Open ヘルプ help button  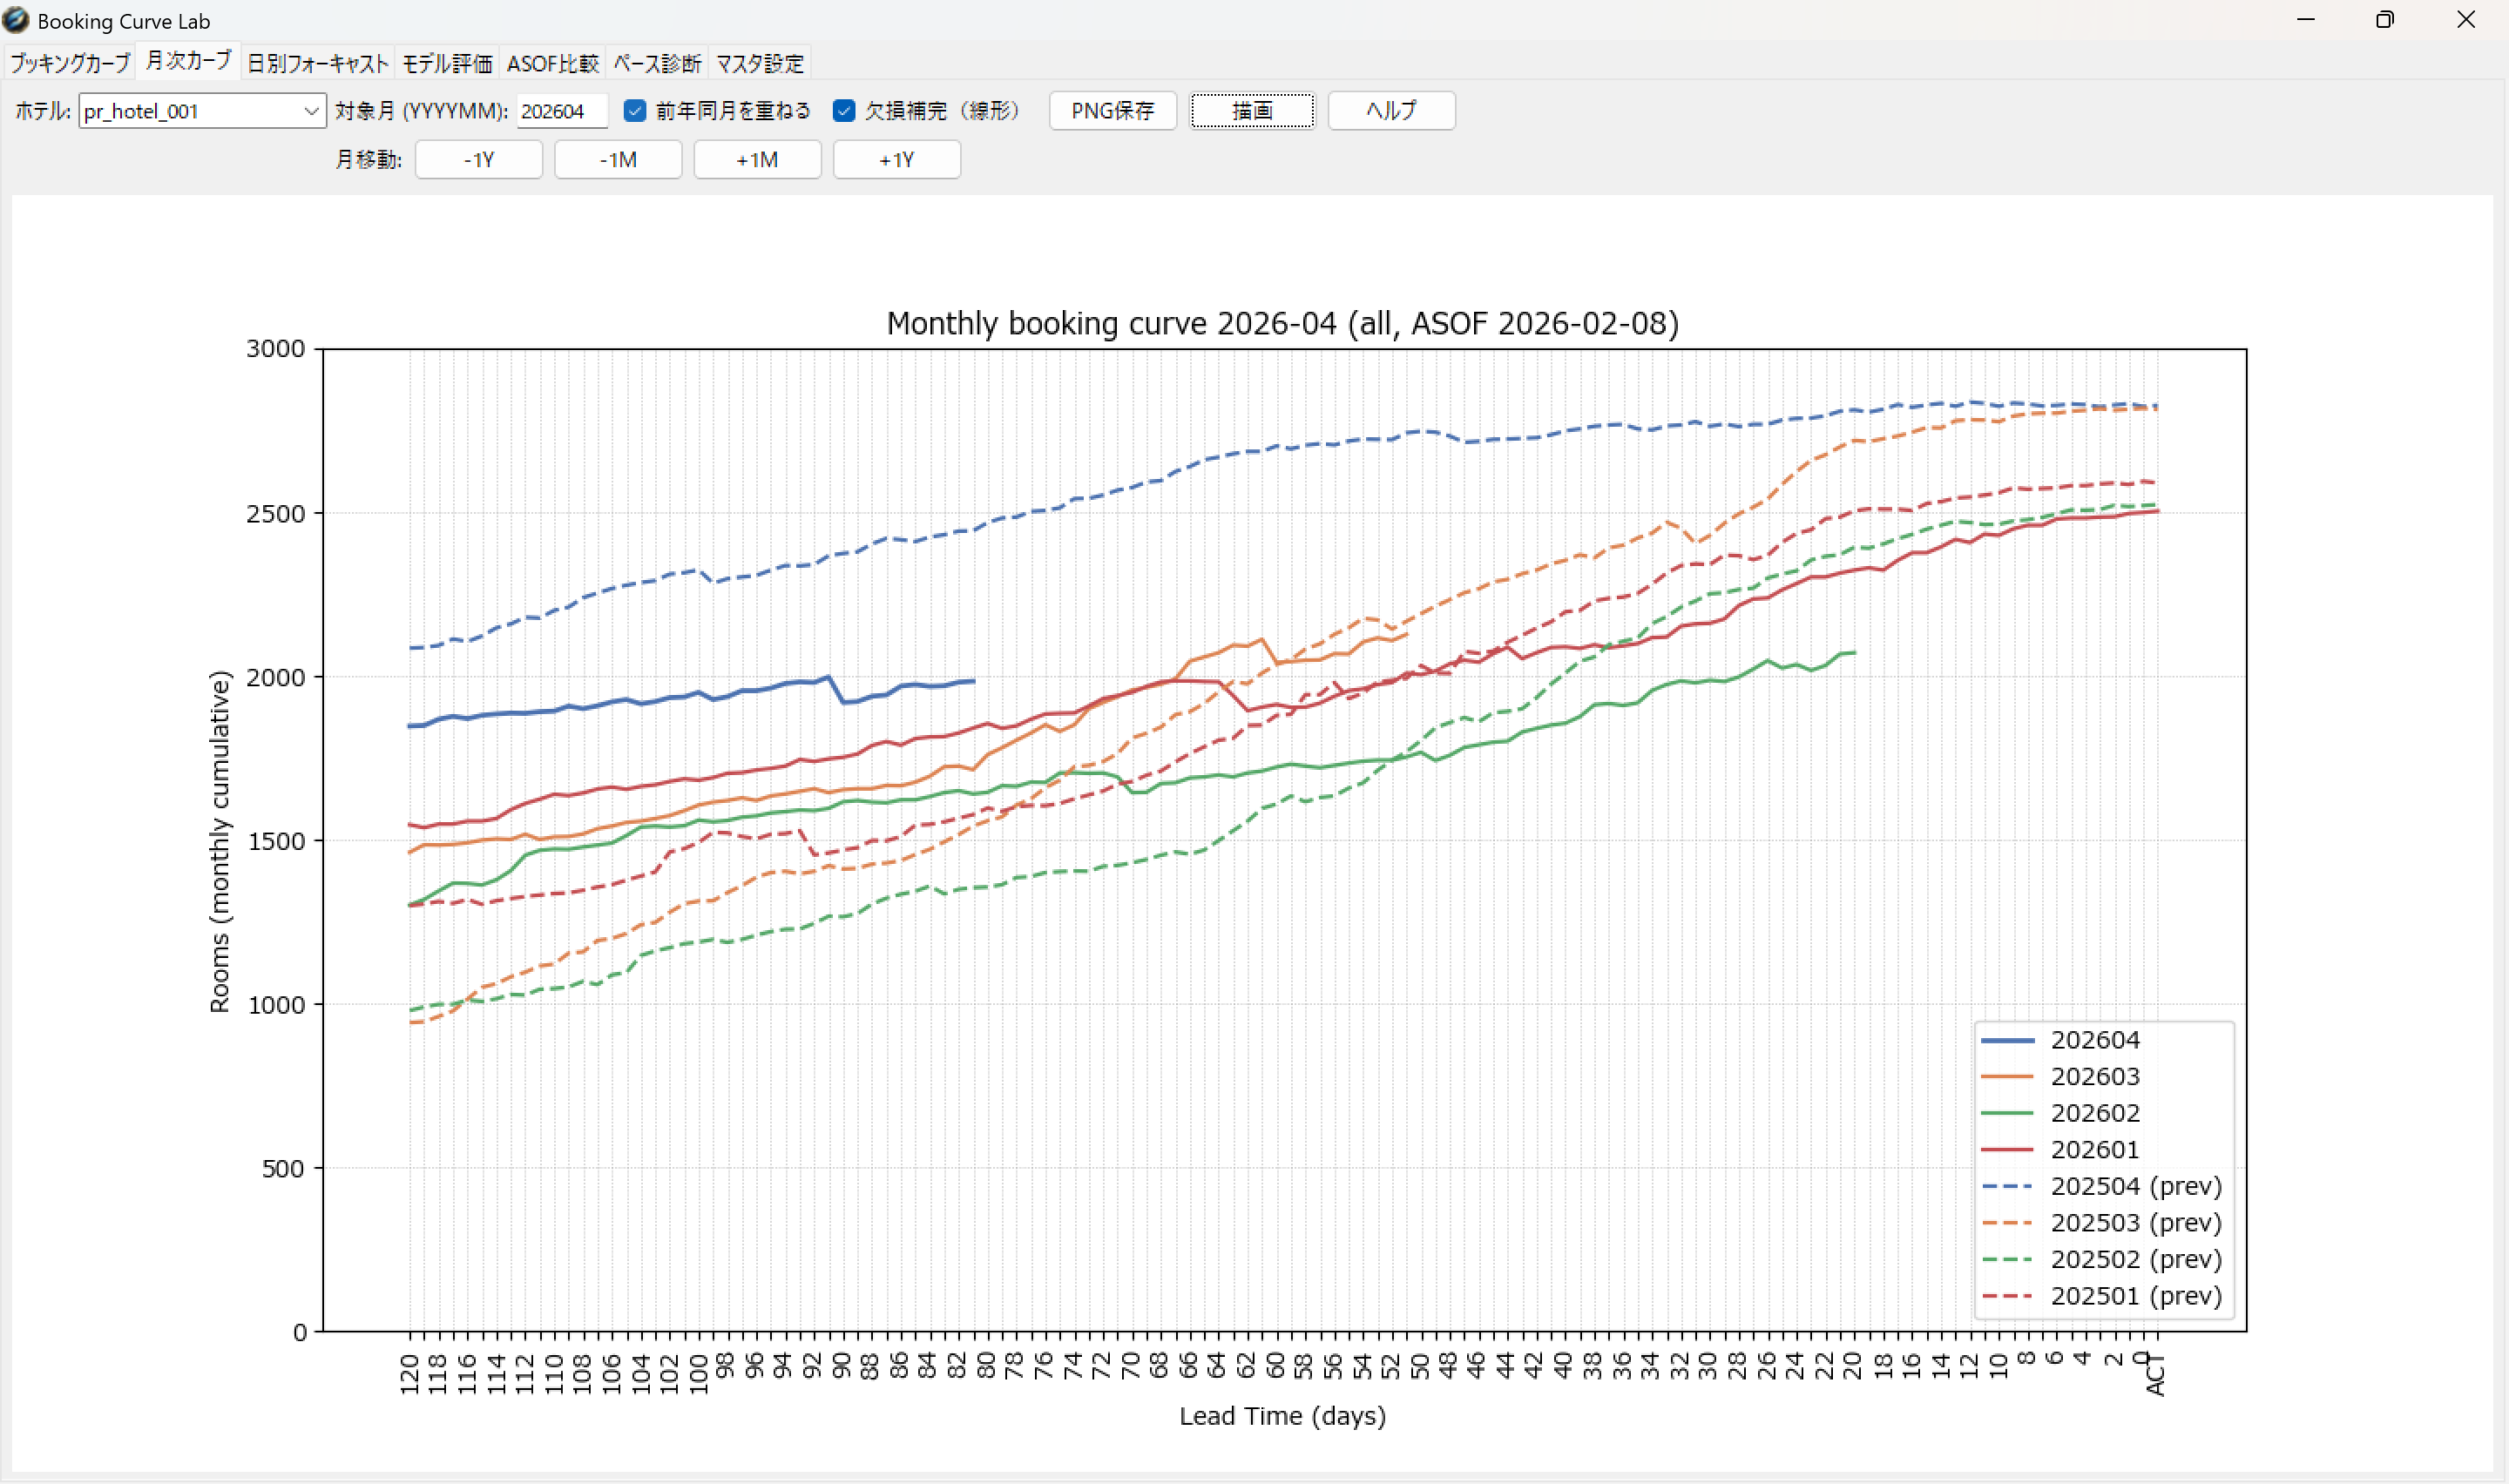(1390, 111)
